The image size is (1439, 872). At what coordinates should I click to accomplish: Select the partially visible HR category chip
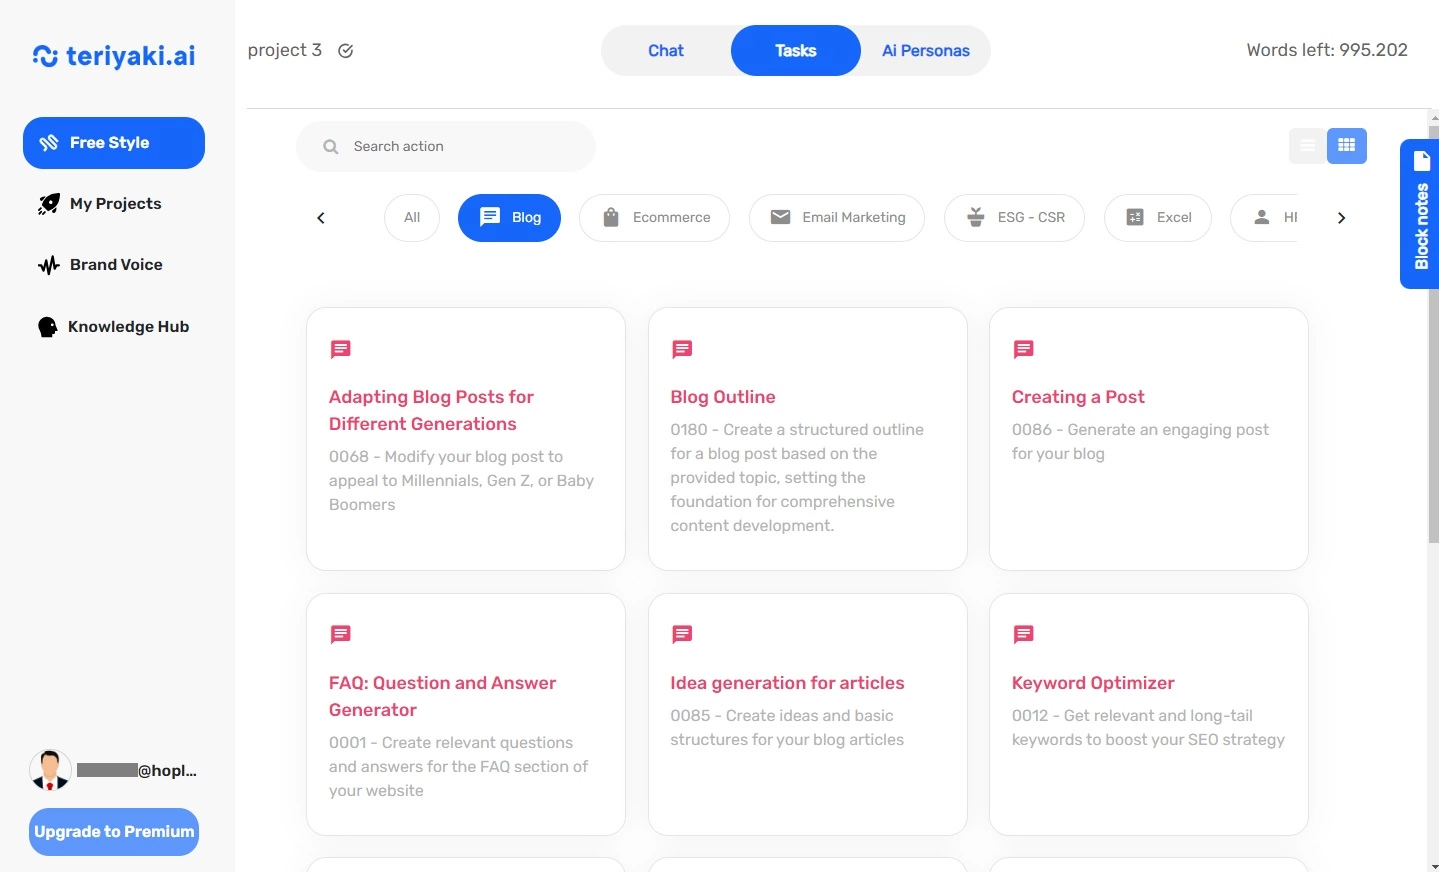(1265, 218)
